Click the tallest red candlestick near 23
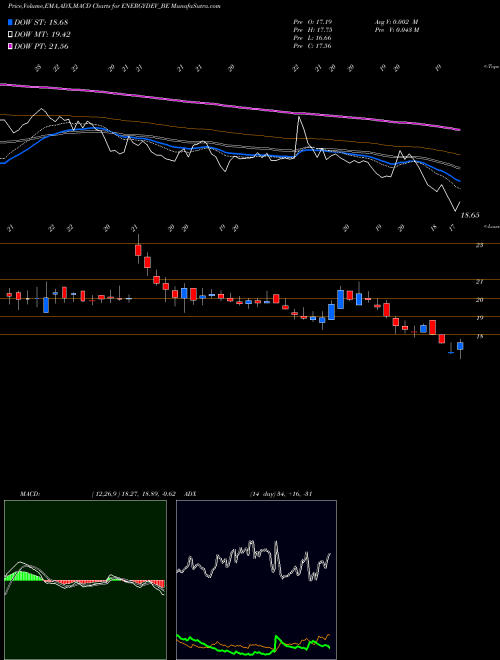 [x=138, y=250]
